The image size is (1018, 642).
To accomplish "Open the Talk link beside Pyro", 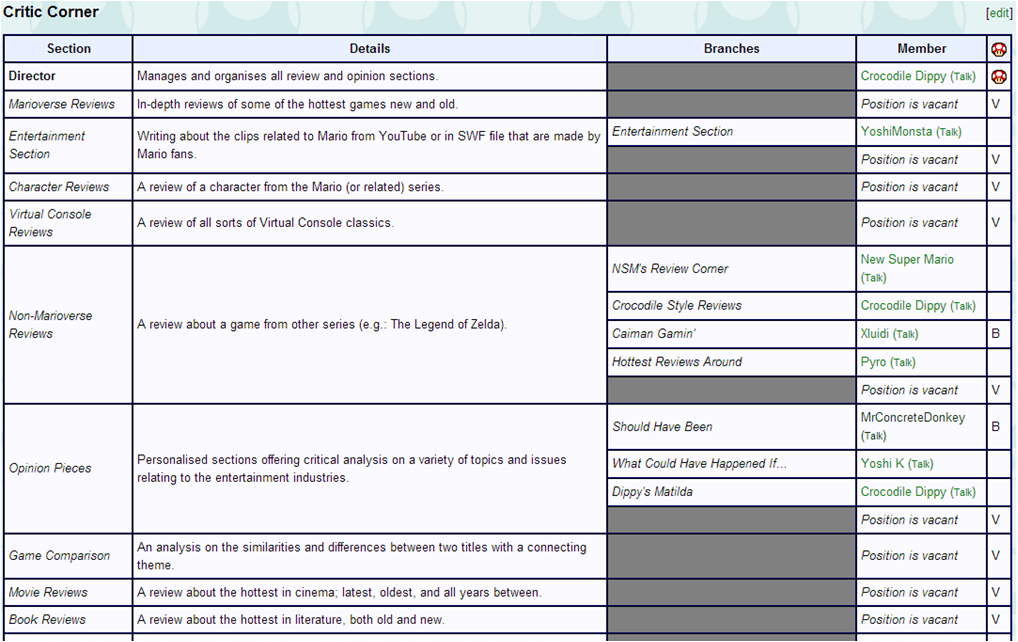I will point(902,363).
